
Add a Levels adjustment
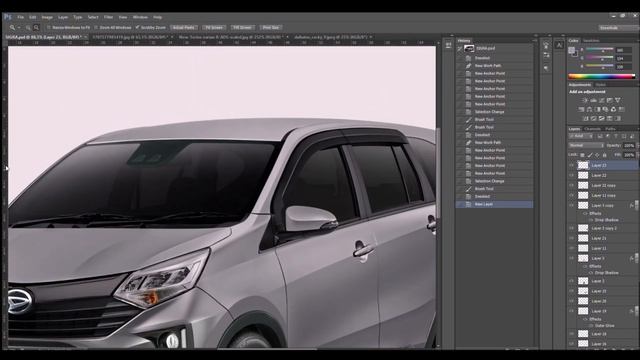point(593,100)
